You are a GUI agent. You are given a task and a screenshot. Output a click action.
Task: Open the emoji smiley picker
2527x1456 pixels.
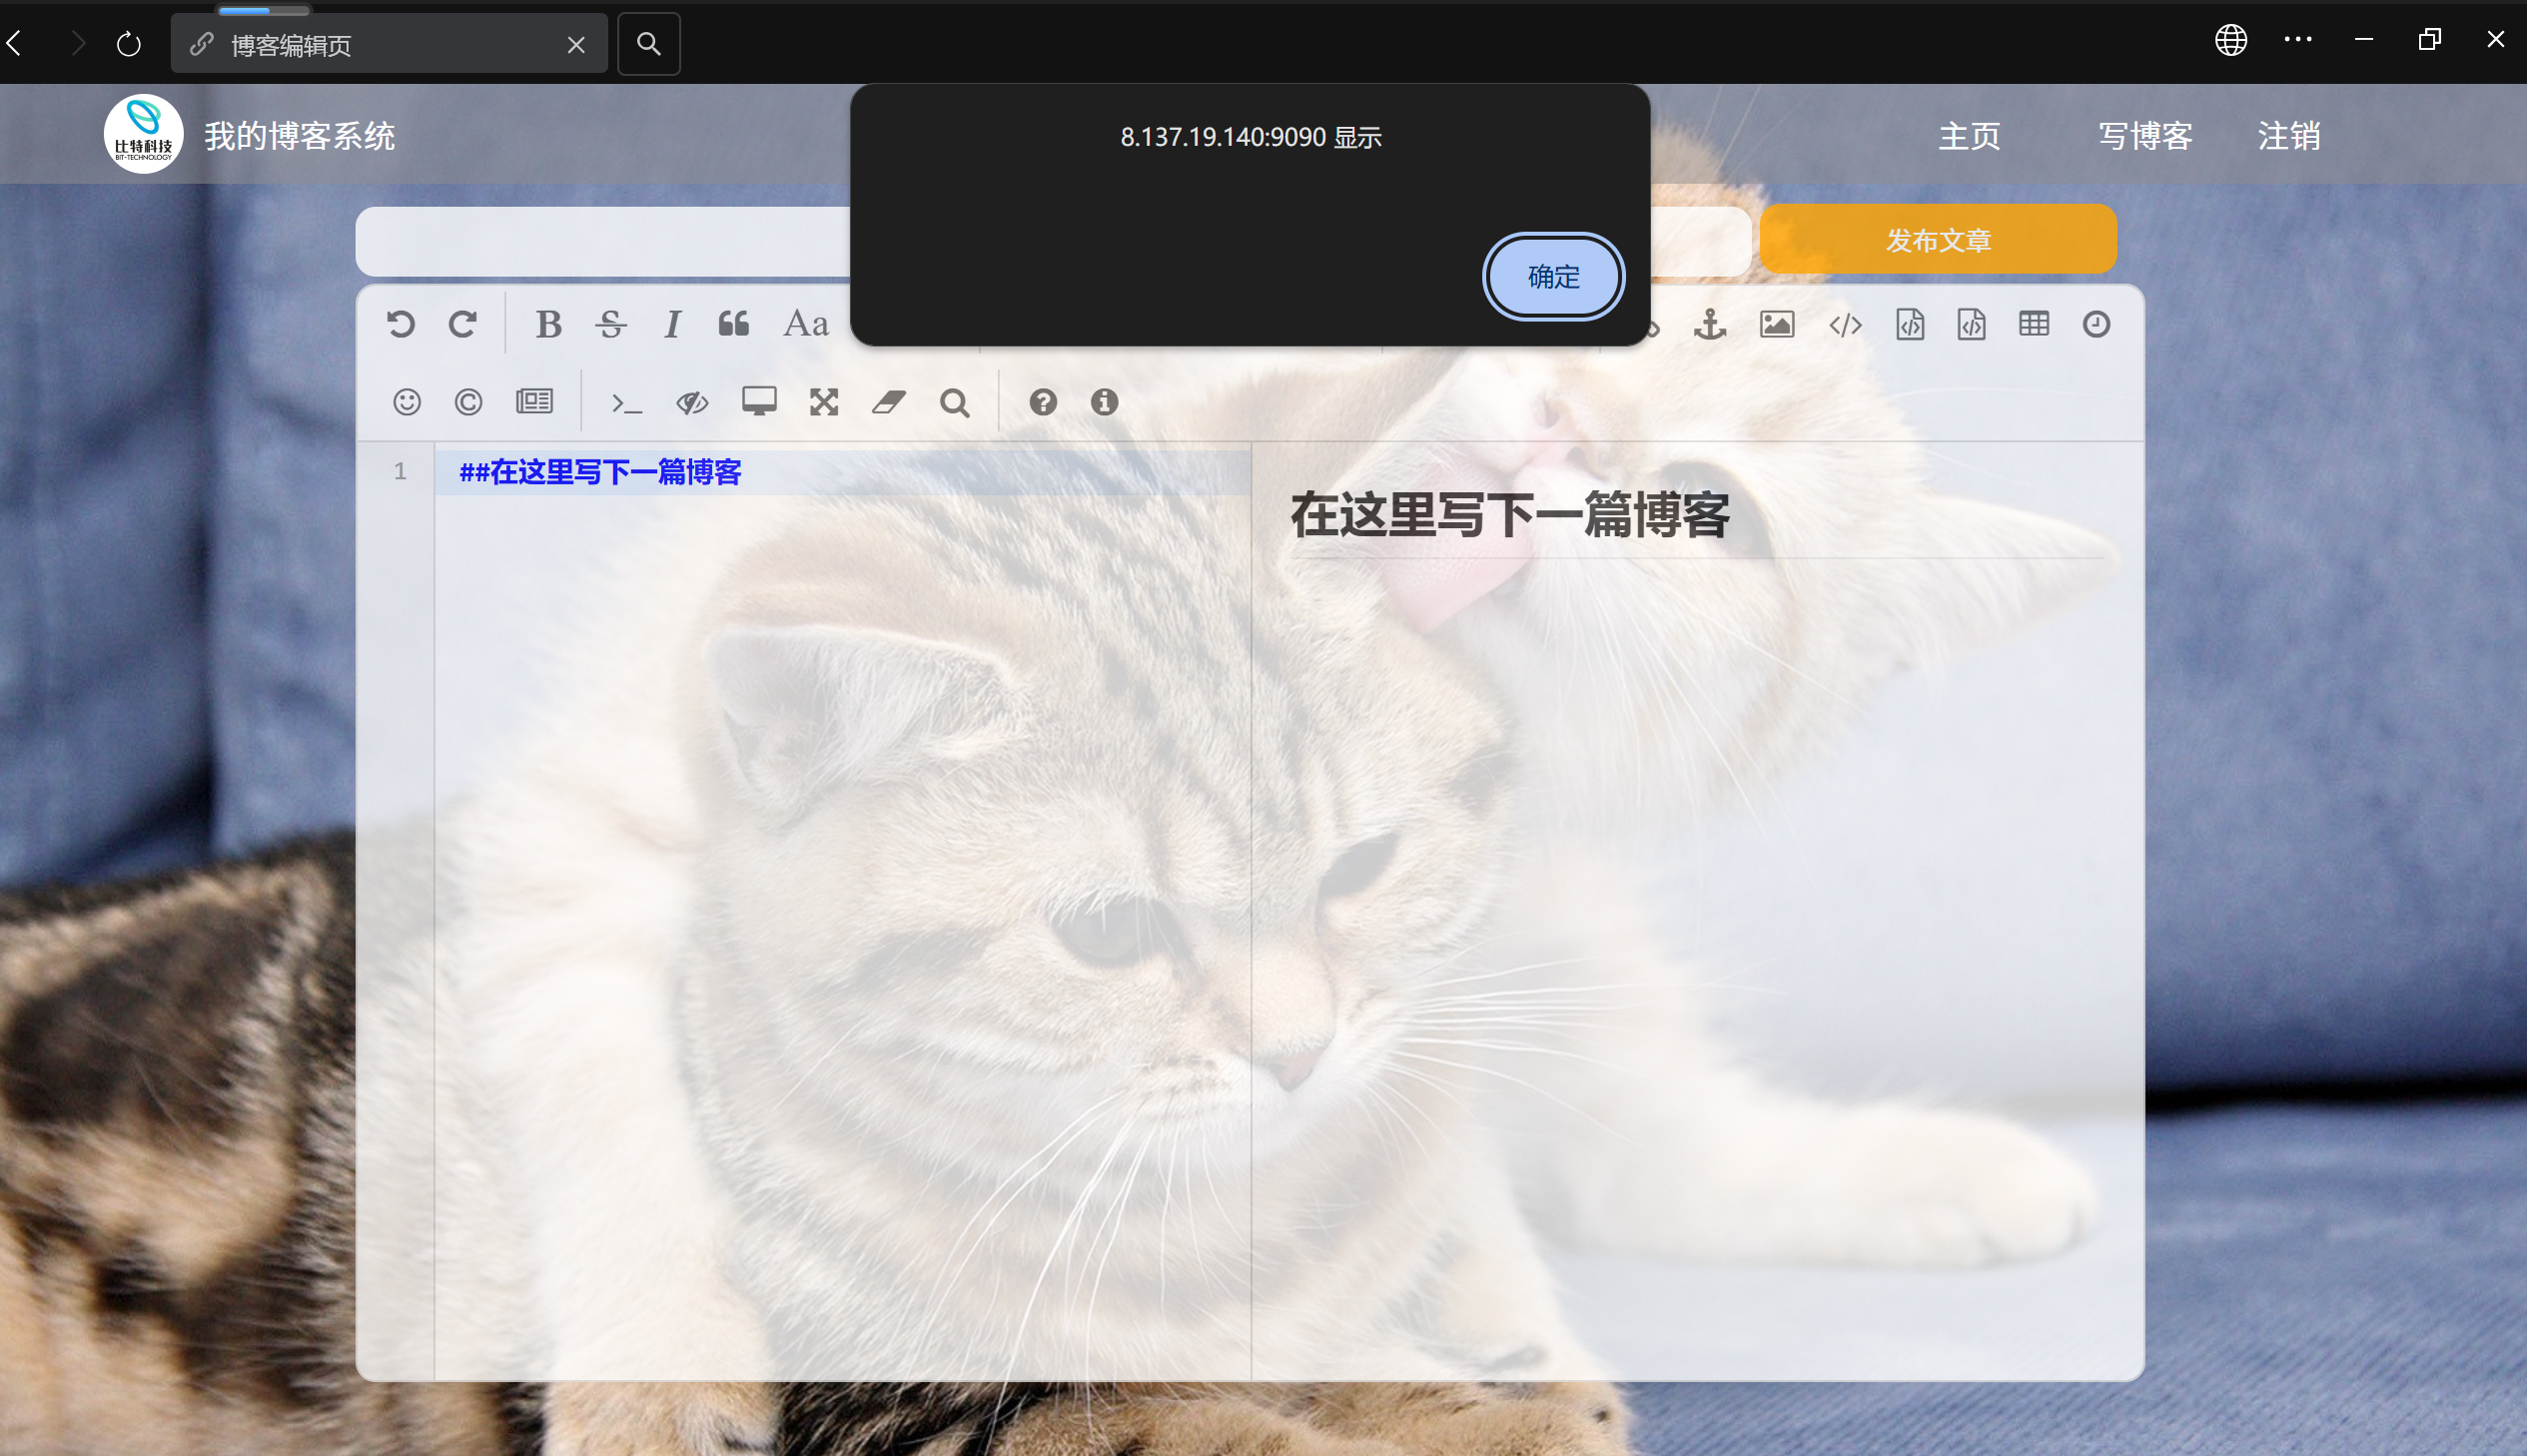click(406, 402)
